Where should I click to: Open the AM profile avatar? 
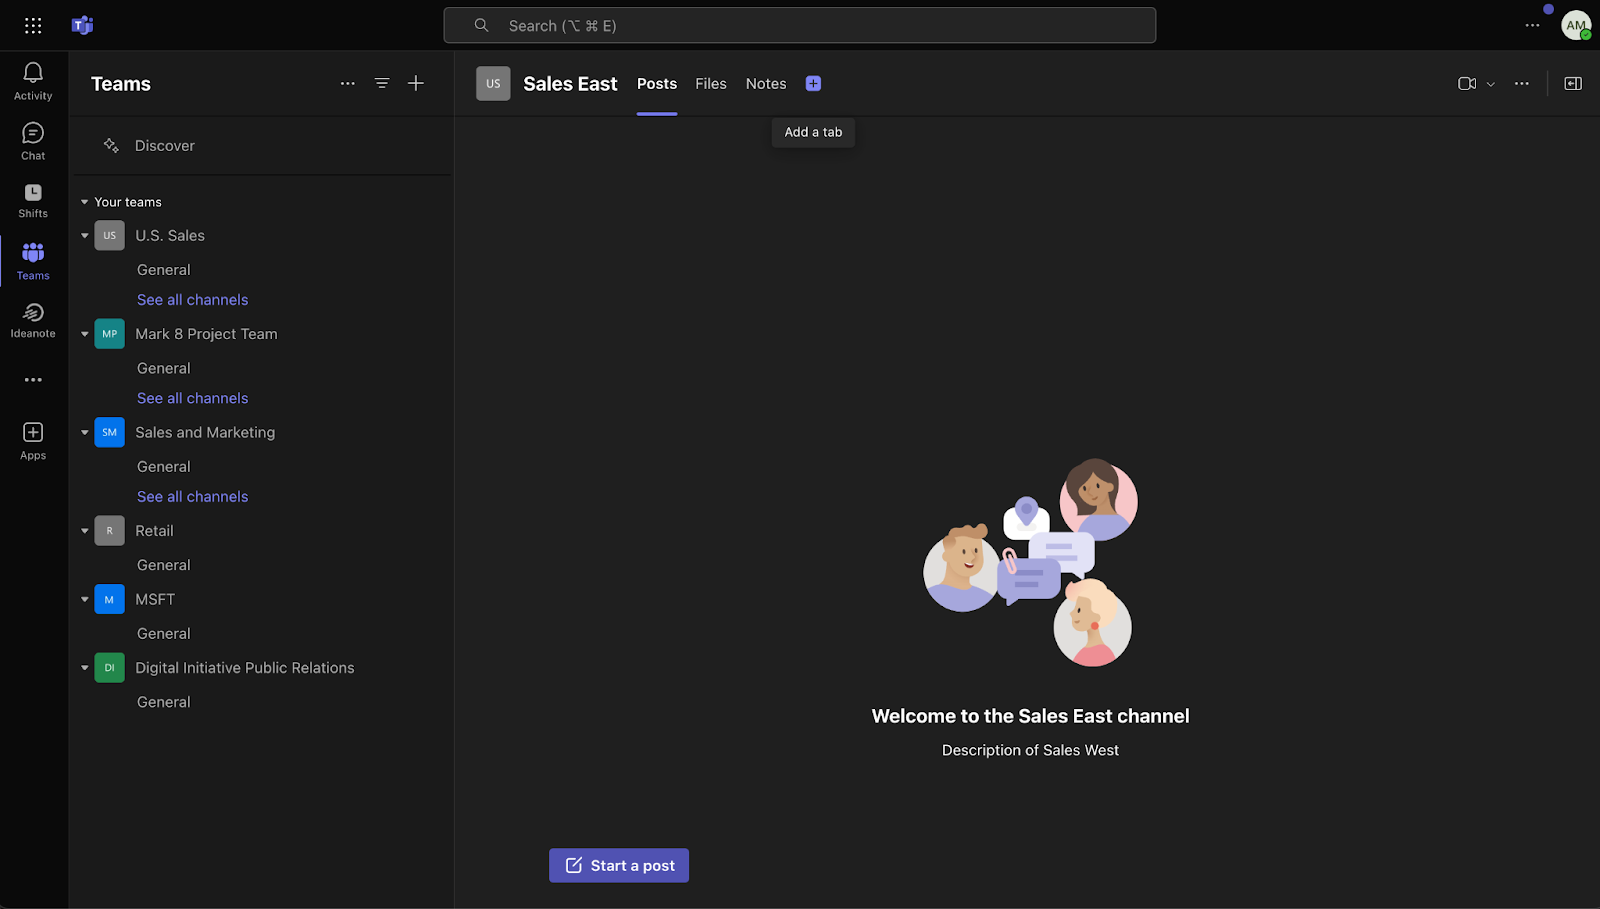click(x=1576, y=25)
